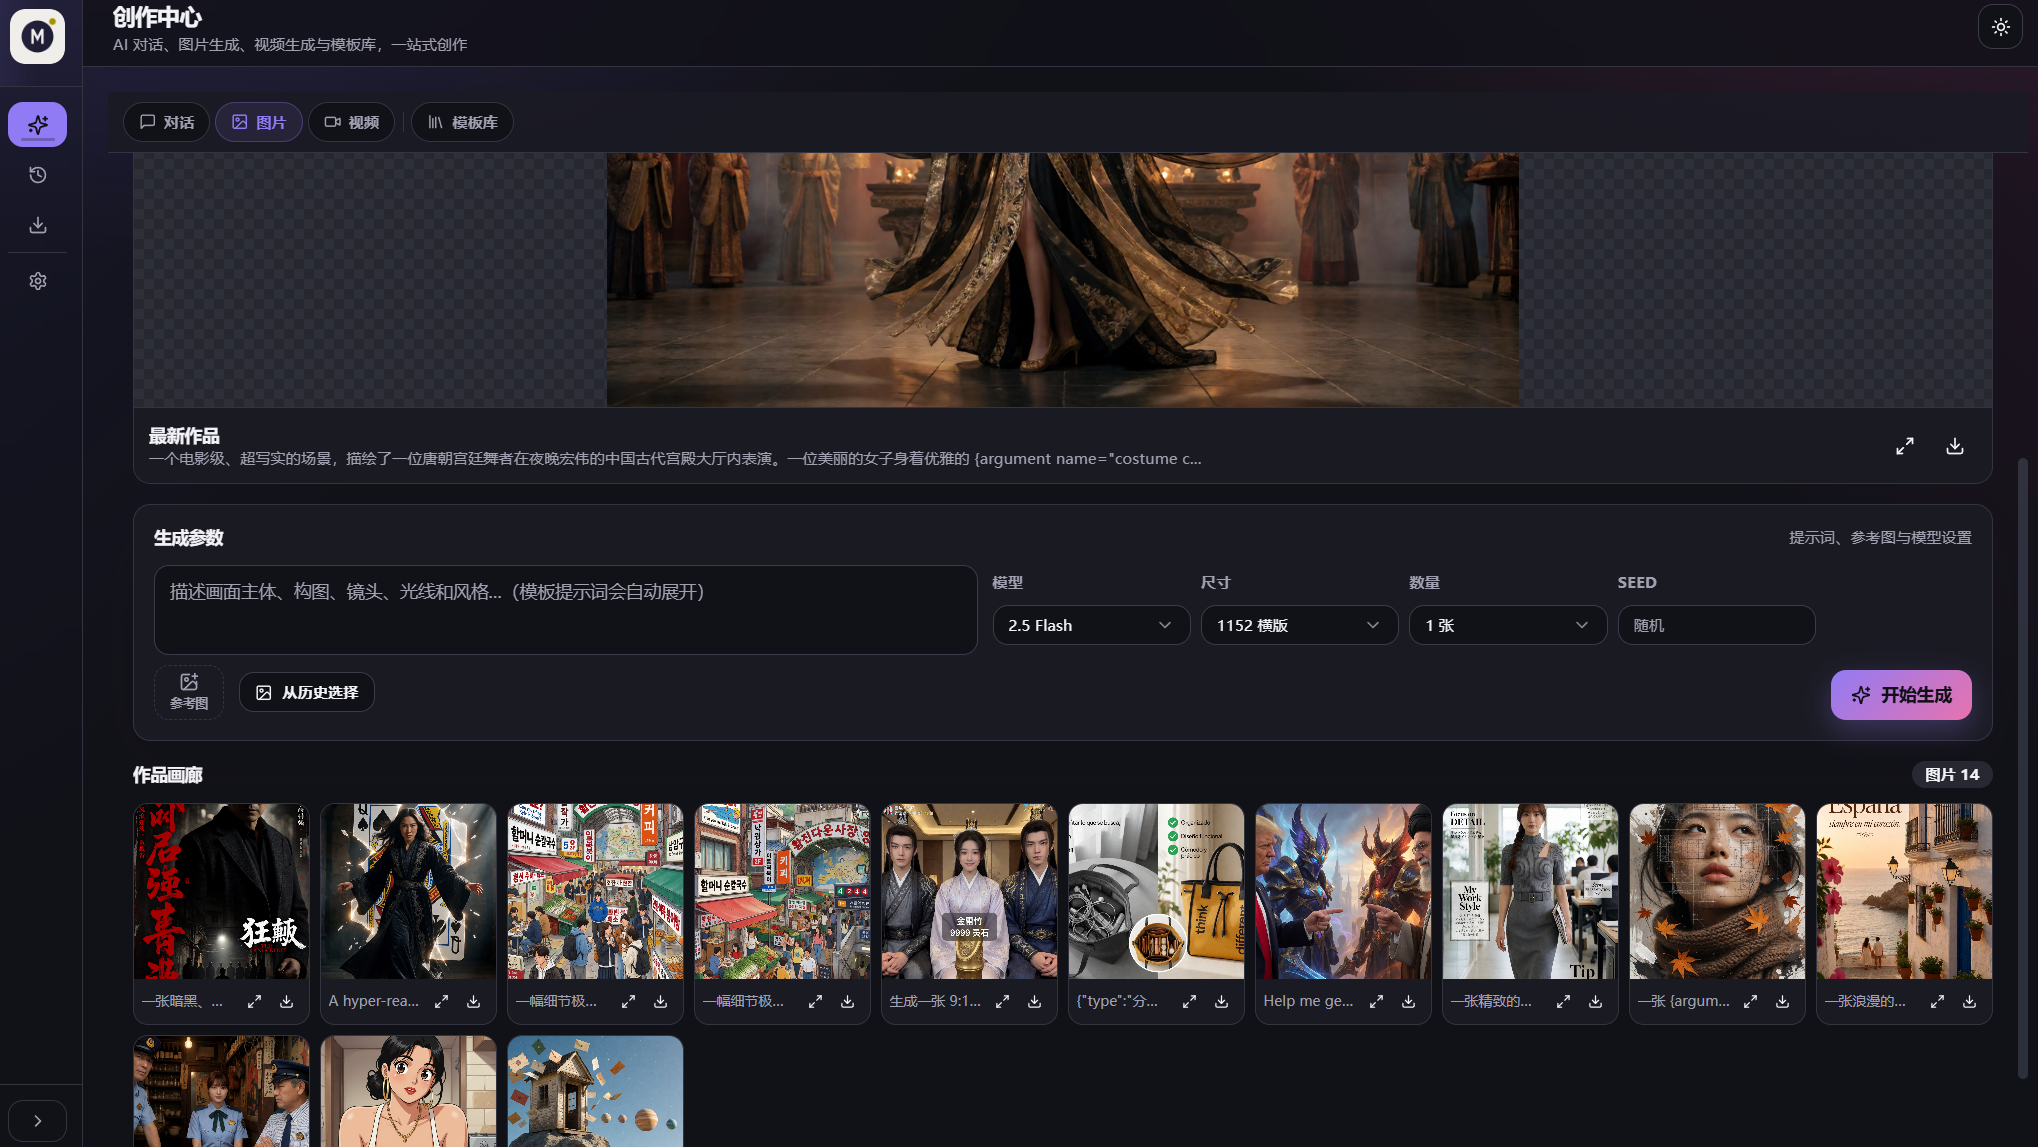Open the España coastal street thumbnail
Screen dimensions: 2038x1147
(x=1904, y=891)
